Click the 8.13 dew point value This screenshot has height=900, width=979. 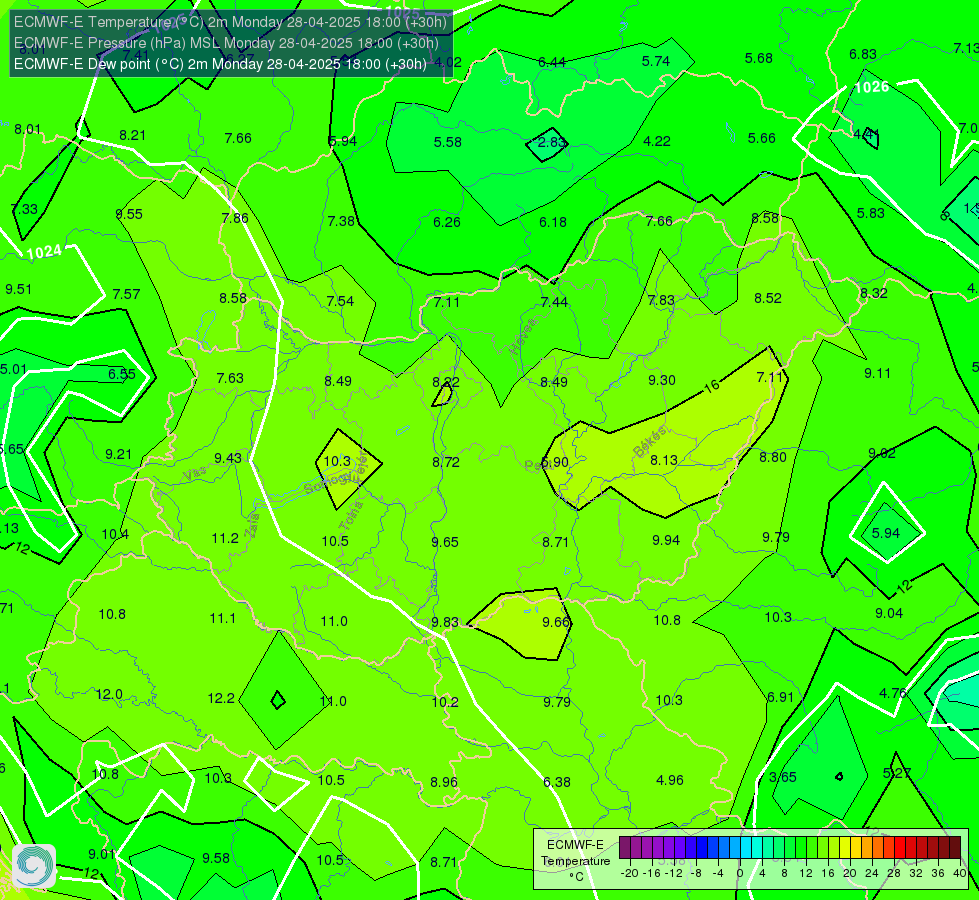point(664,460)
